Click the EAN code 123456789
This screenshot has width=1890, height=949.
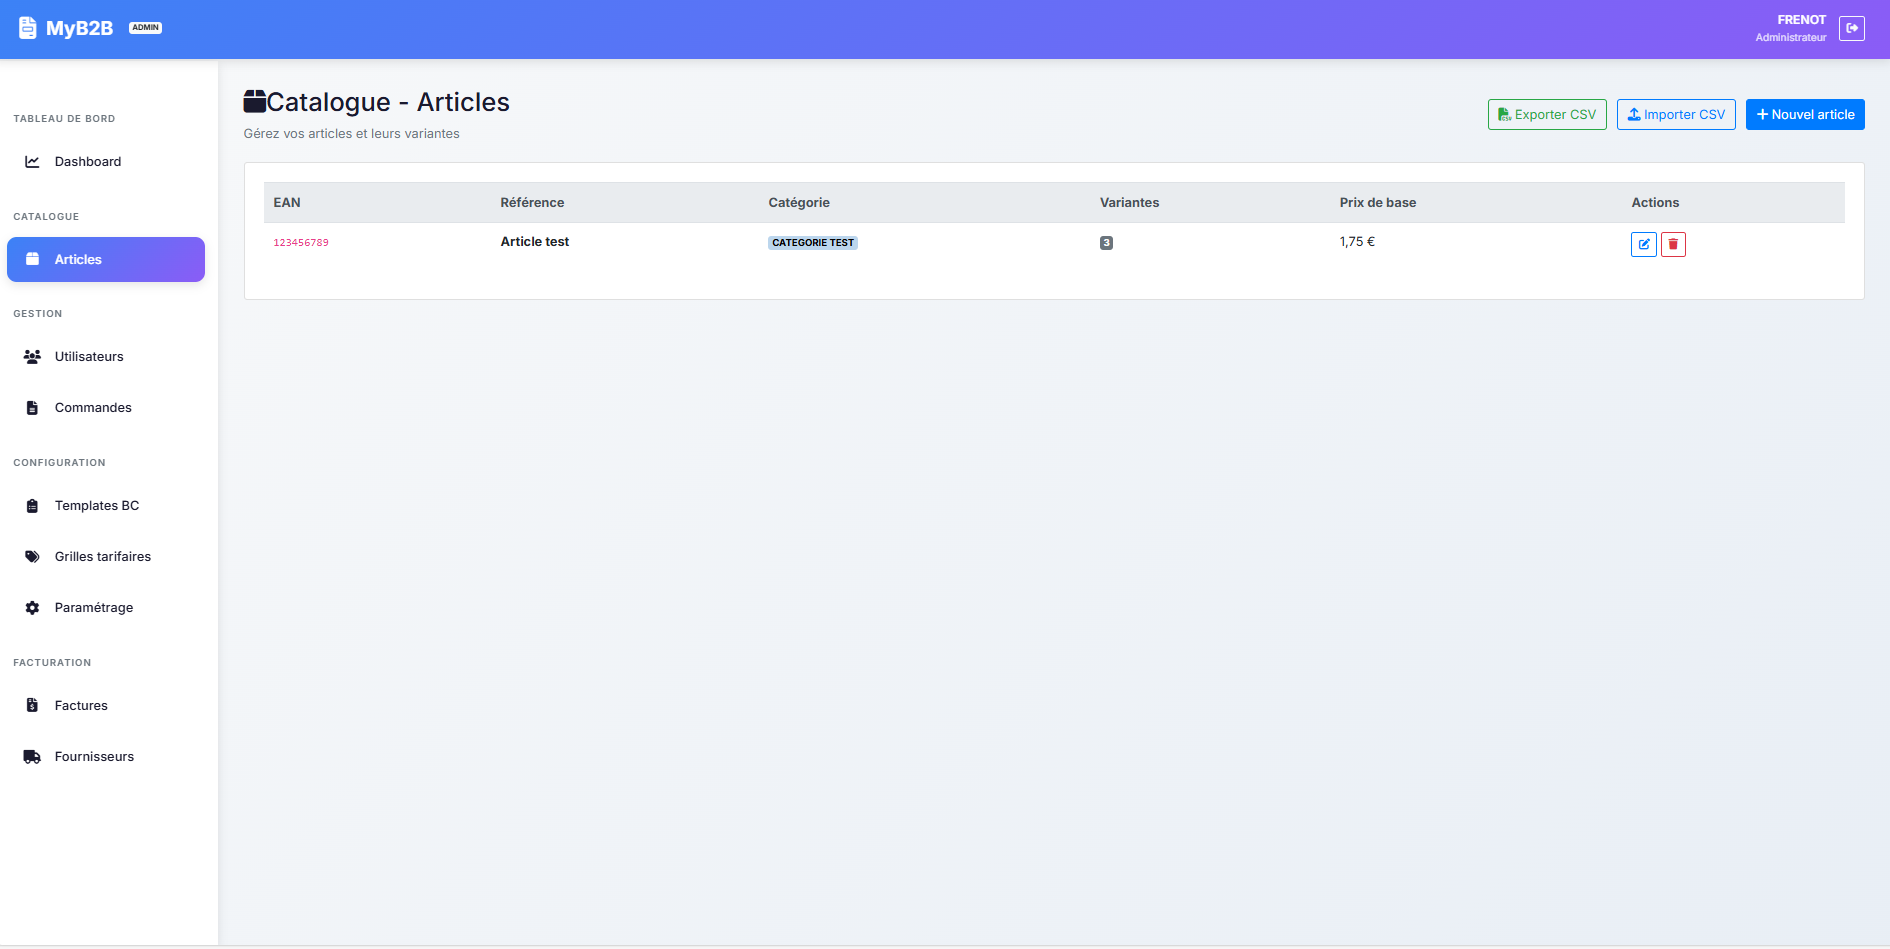(301, 243)
